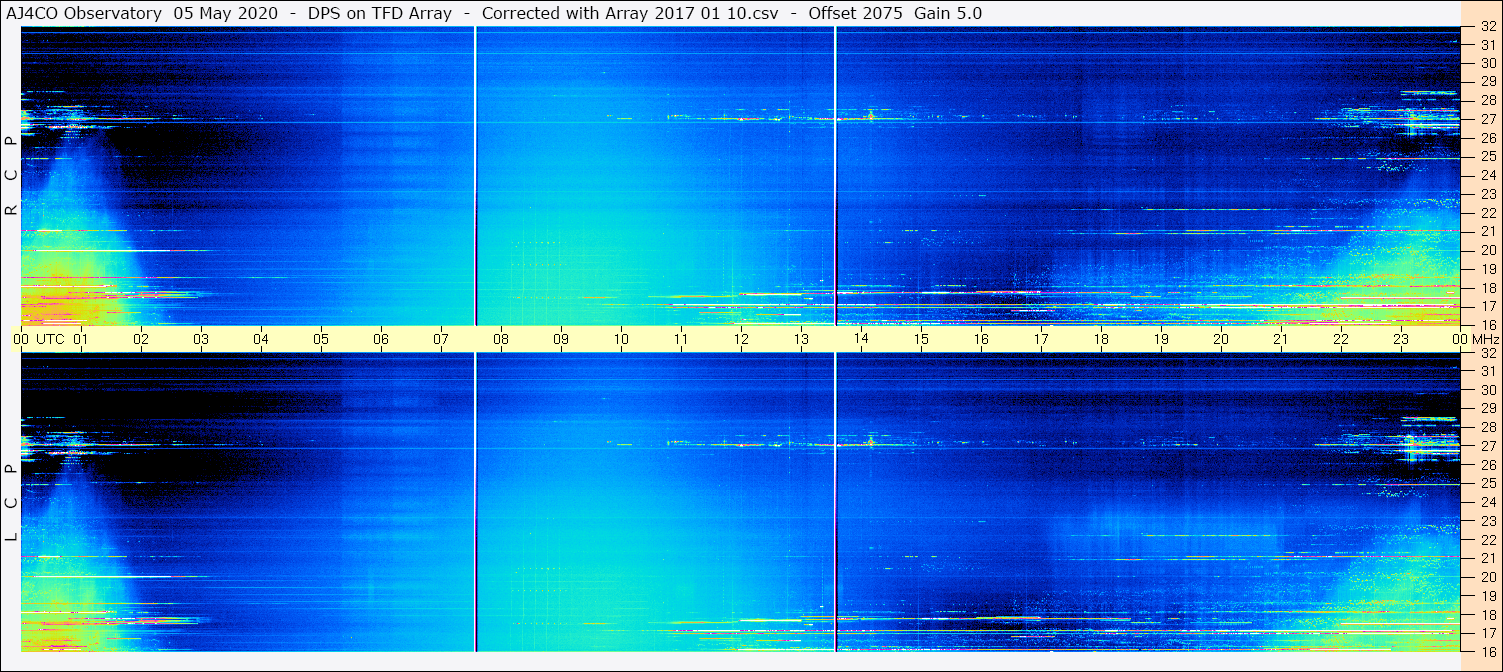Click the "00 MHz" label at time axis end
Viewport: 1503px width, 672px height.
(x=1474, y=339)
